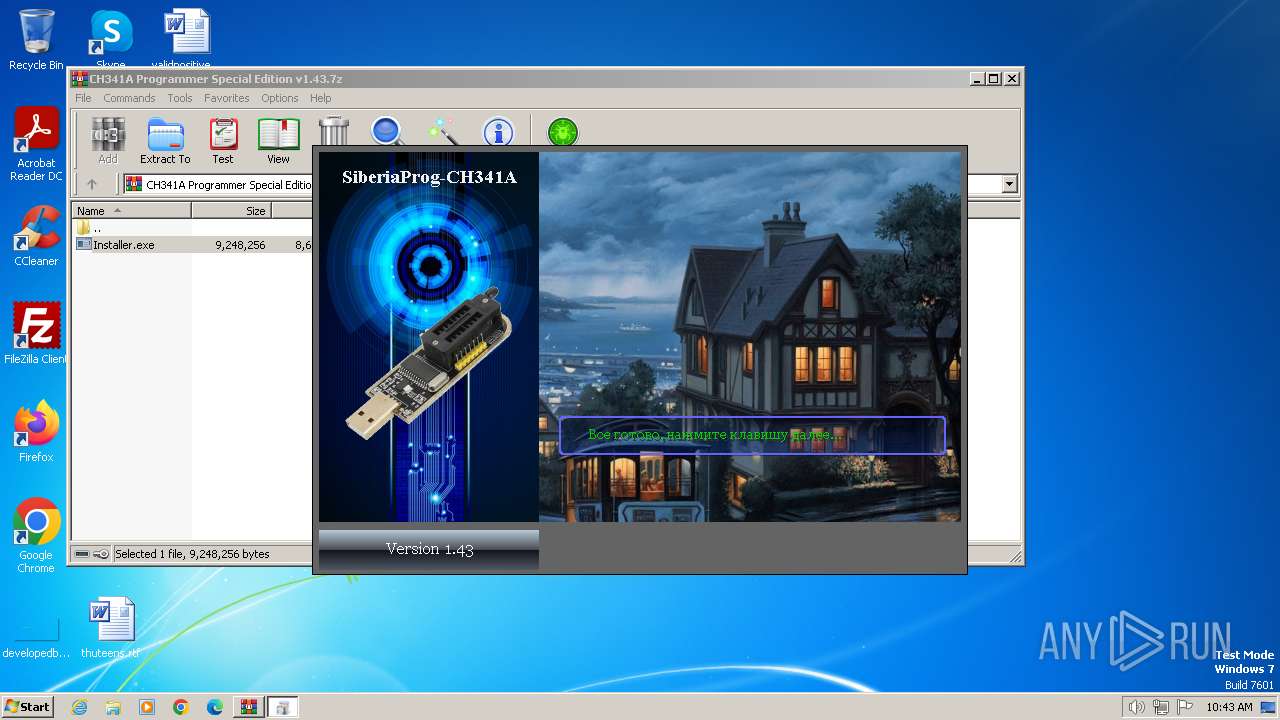Open the Tools menu
This screenshot has height=720, width=1280.
180,98
